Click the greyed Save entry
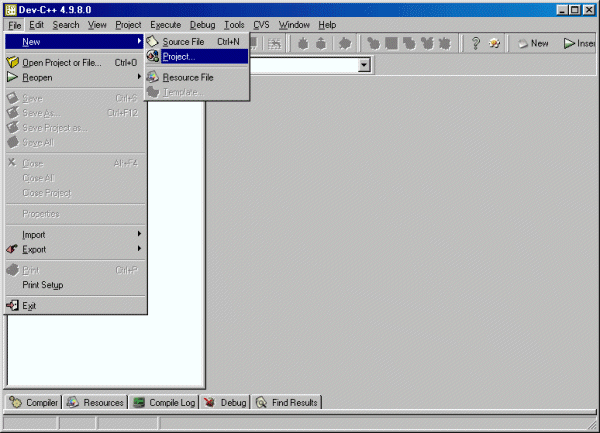600x433 pixels. pos(75,98)
